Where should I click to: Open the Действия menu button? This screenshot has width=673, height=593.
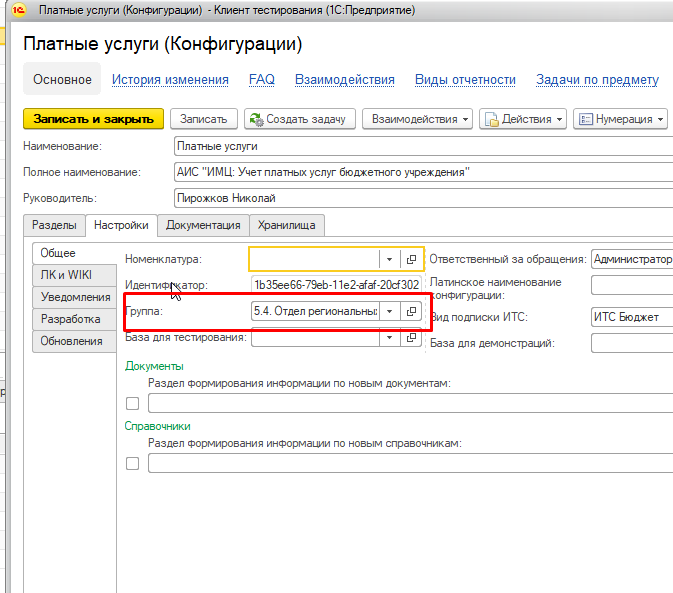point(523,119)
